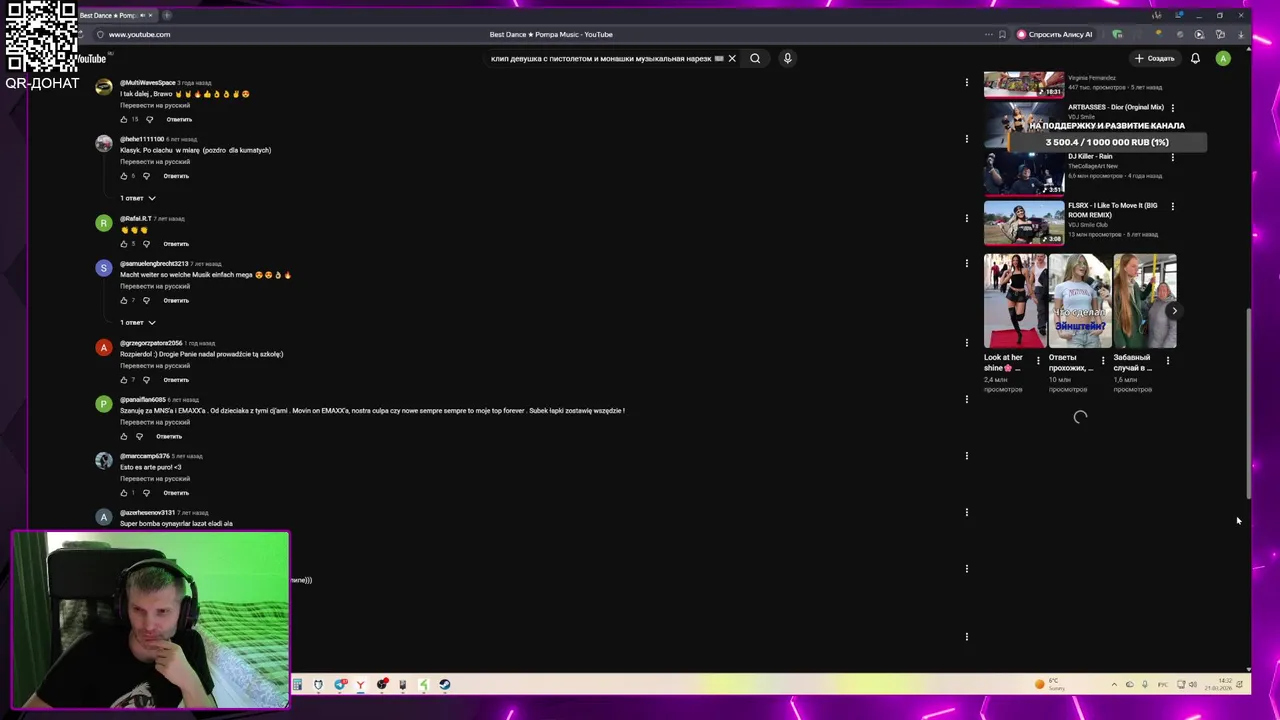Image resolution: width=1280 pixels, height=720 pixels.
Task: Dislike the @grzegorzpatora2056 comment
Action: click(146, 380)
